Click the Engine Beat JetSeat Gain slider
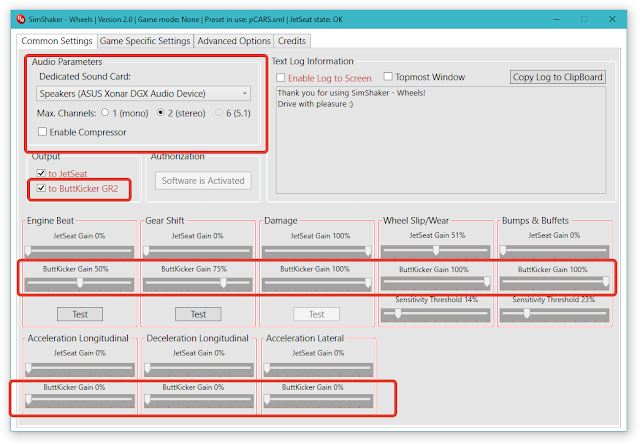 [80, 251]
